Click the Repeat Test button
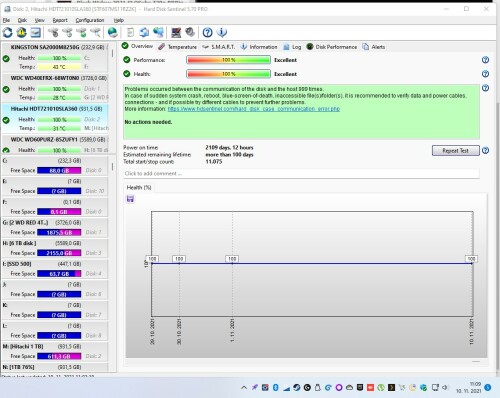The height and width of the screenshot is (398, 500). (x=456, y=151)
